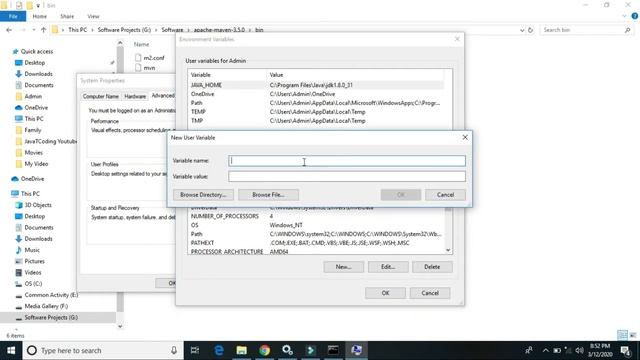Click Cancel in Environment Variables window
The image size is (640, 360).
430,293
